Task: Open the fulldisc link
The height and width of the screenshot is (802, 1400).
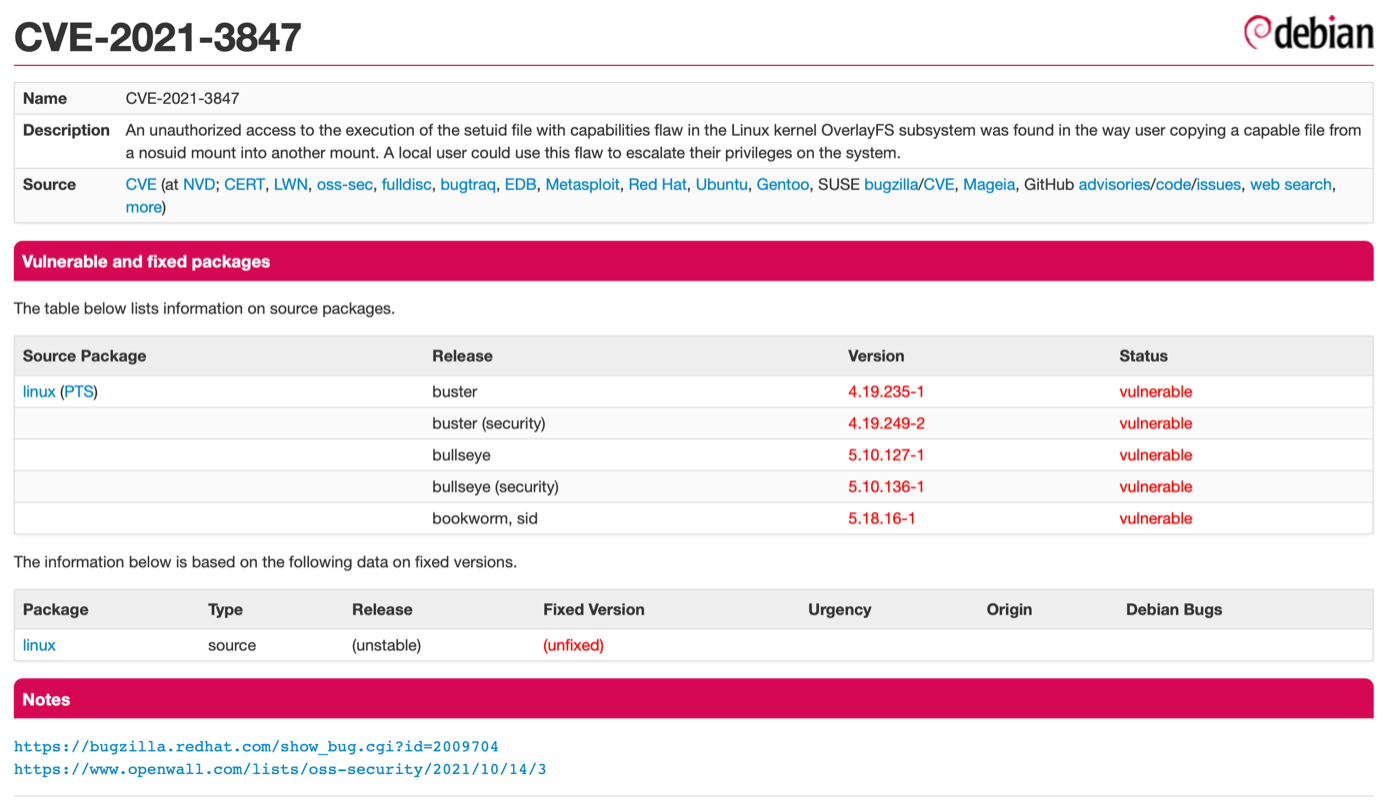Action: (406, 184)
